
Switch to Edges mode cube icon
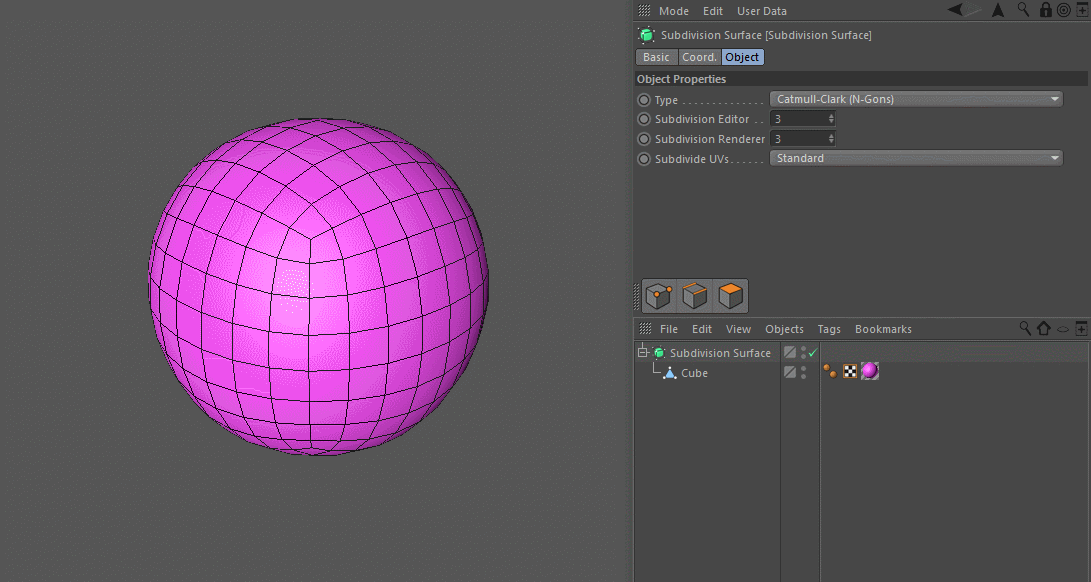tap(695, 296)
